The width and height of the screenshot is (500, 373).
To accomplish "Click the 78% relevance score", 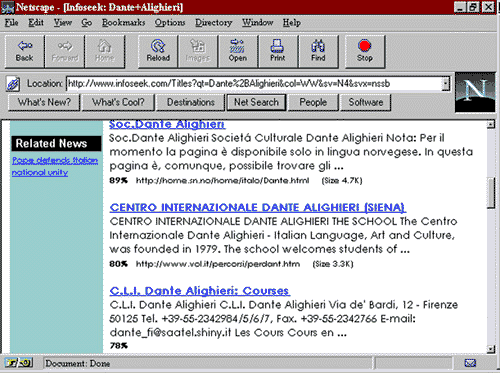I will coord(118,346).
